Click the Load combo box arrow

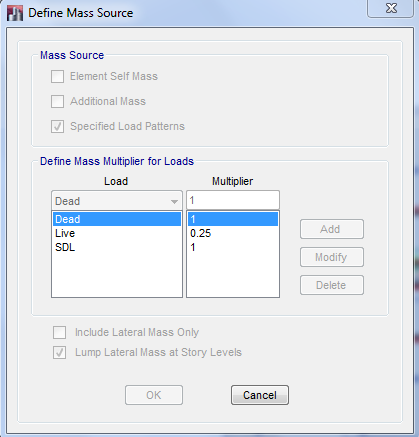click(x=174, y=201)
